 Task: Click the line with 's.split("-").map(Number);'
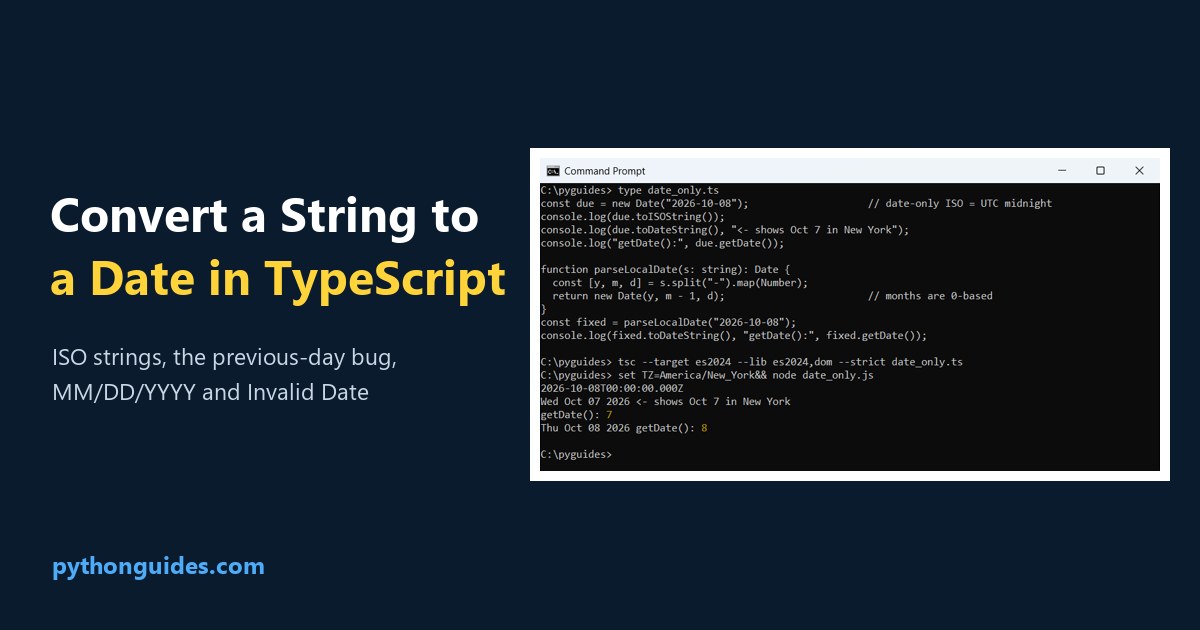tap(680, 283)
